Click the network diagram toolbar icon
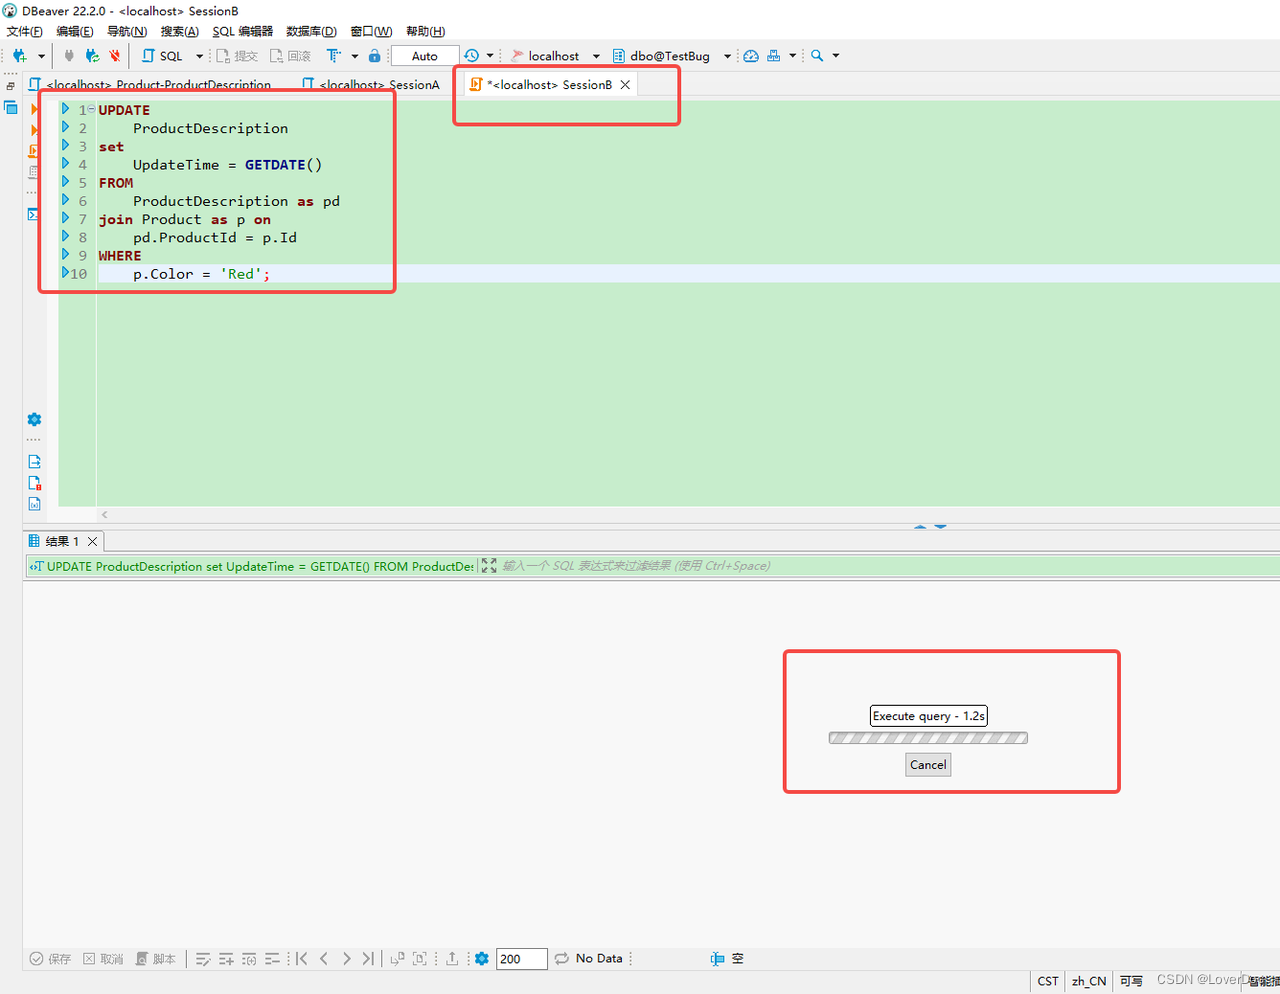The width and height of the screenshot is (1280, 994). pos(773,56)
